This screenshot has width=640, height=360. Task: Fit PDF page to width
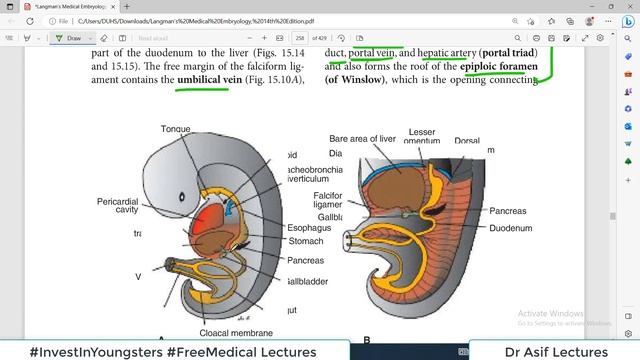click(x=280, y=38)
